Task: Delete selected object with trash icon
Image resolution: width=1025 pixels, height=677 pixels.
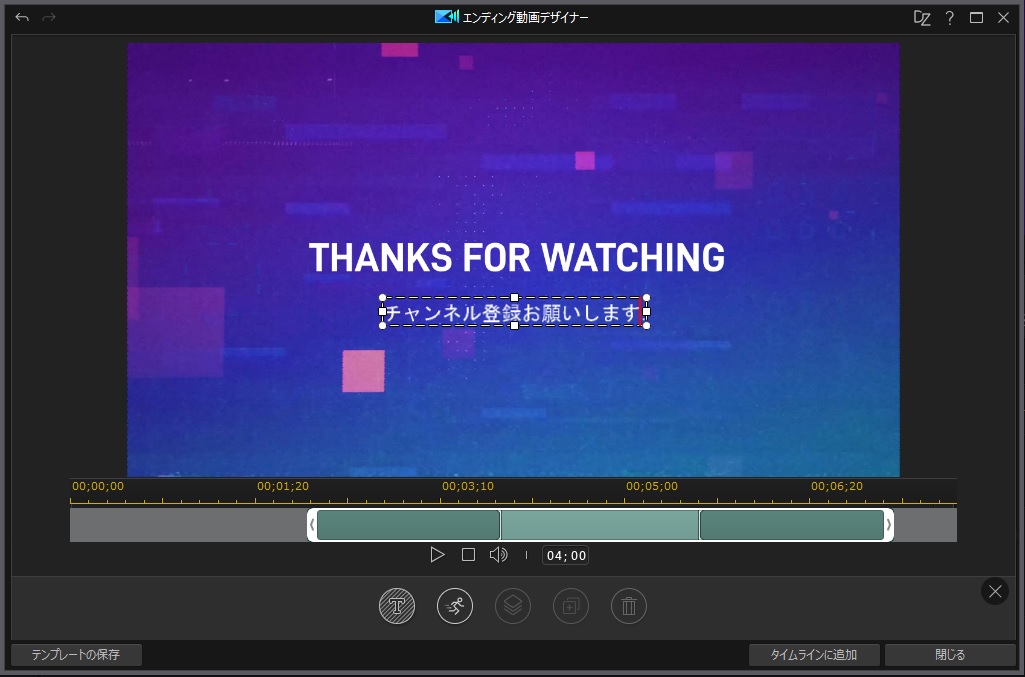Action: click(x=629, y=606)
